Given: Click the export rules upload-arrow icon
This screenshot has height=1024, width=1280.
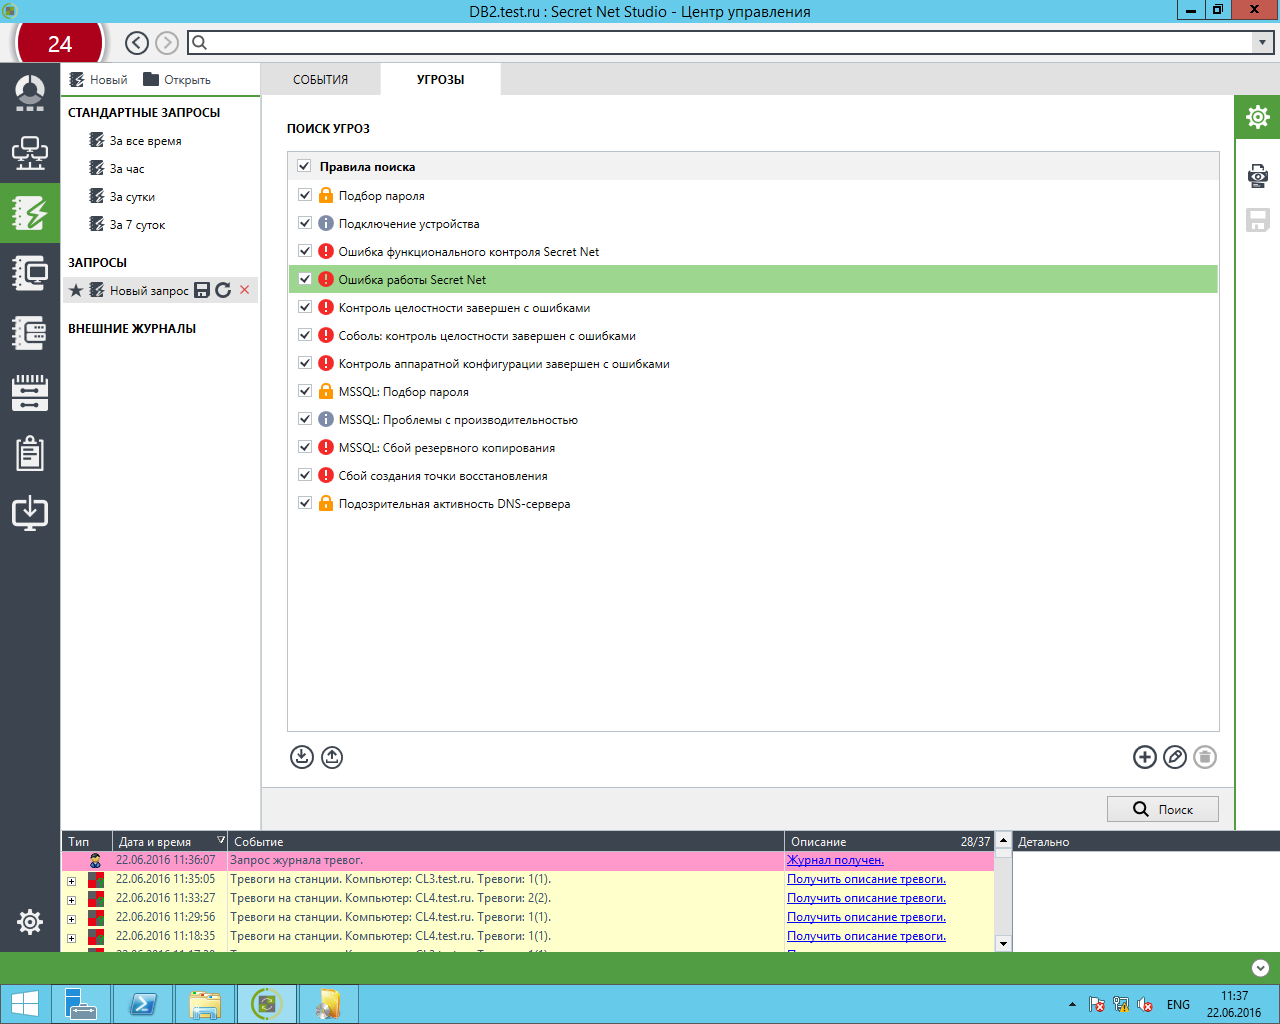Looking at the screenshot, I should [x=332, y=757].
